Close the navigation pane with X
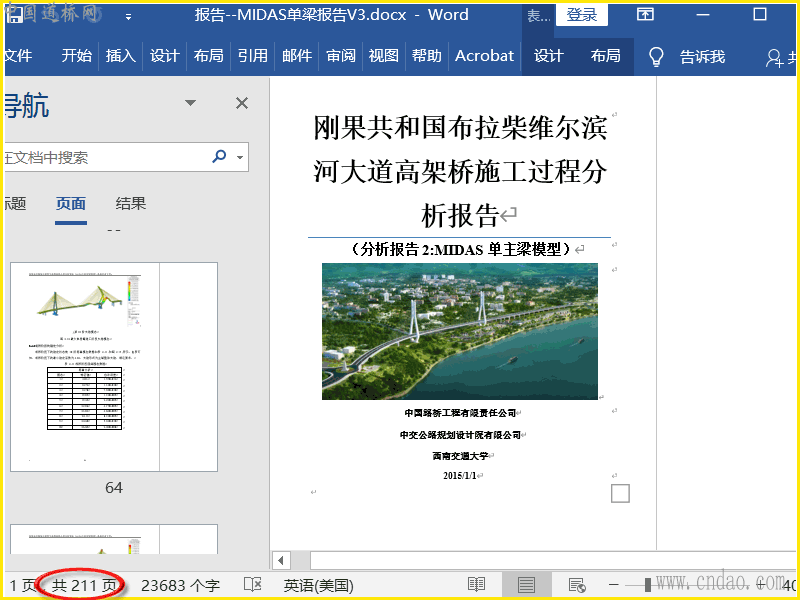 [241, 103]
